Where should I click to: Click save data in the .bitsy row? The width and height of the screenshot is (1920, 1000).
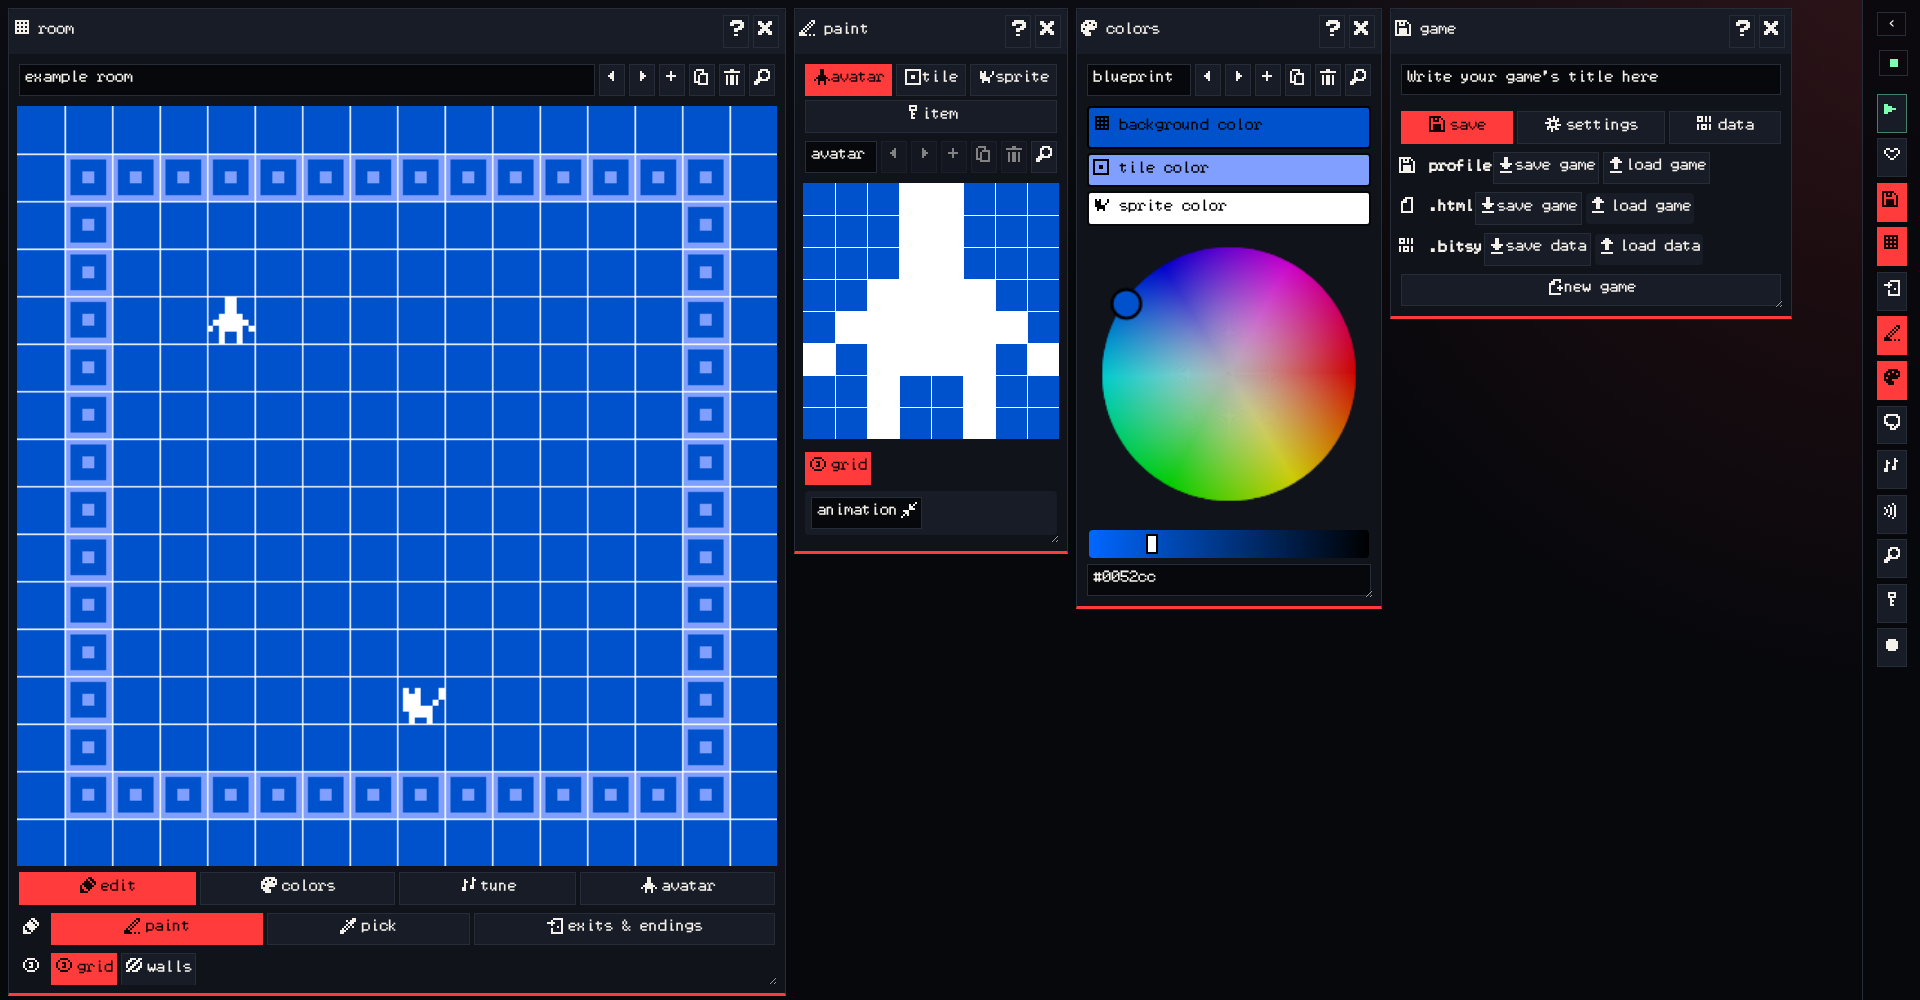[1537, 247]
